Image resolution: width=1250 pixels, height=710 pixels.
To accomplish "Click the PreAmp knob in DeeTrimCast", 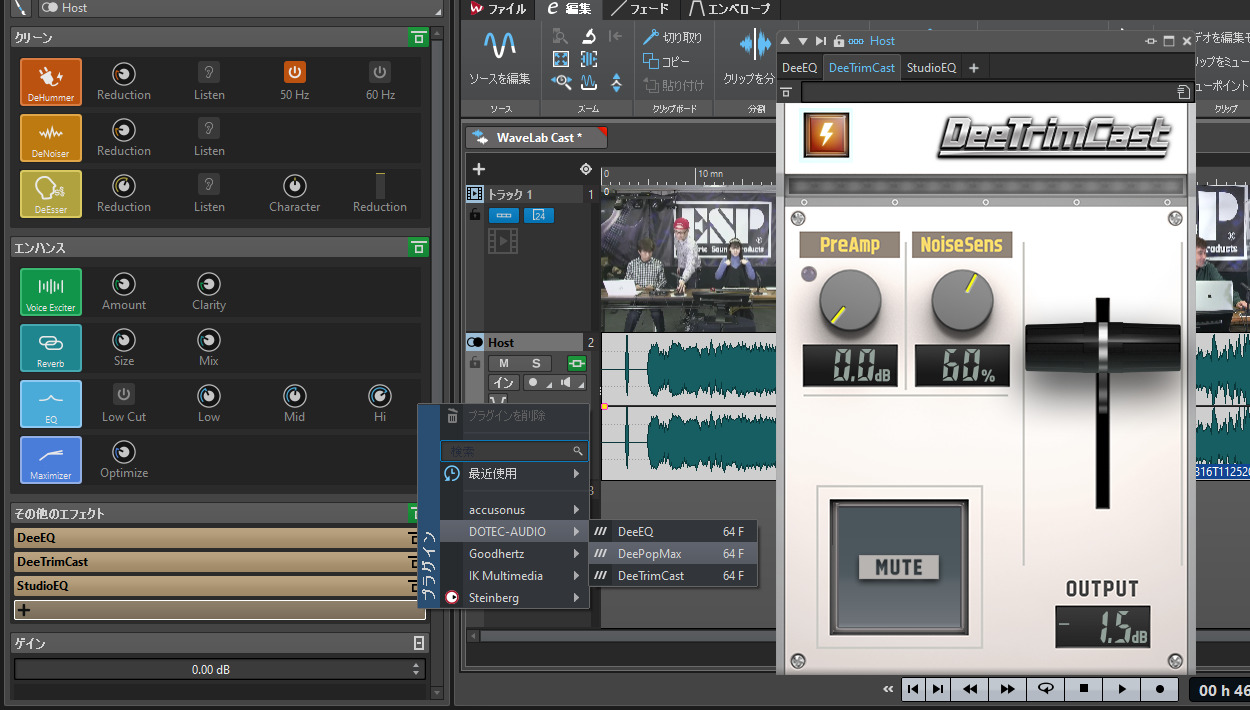I will (x=850, y=301).
